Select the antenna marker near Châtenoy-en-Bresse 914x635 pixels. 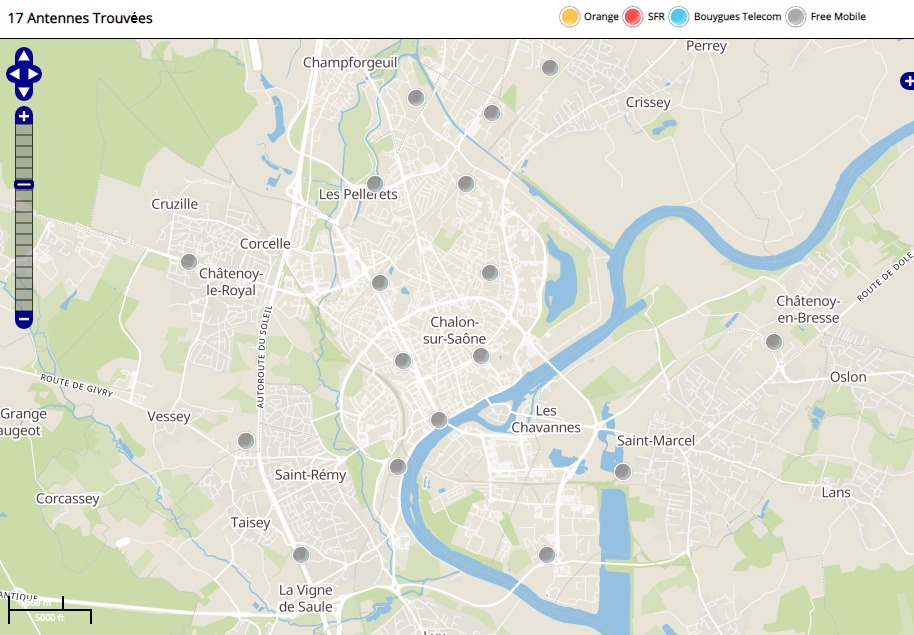click(x=773, y=341)
